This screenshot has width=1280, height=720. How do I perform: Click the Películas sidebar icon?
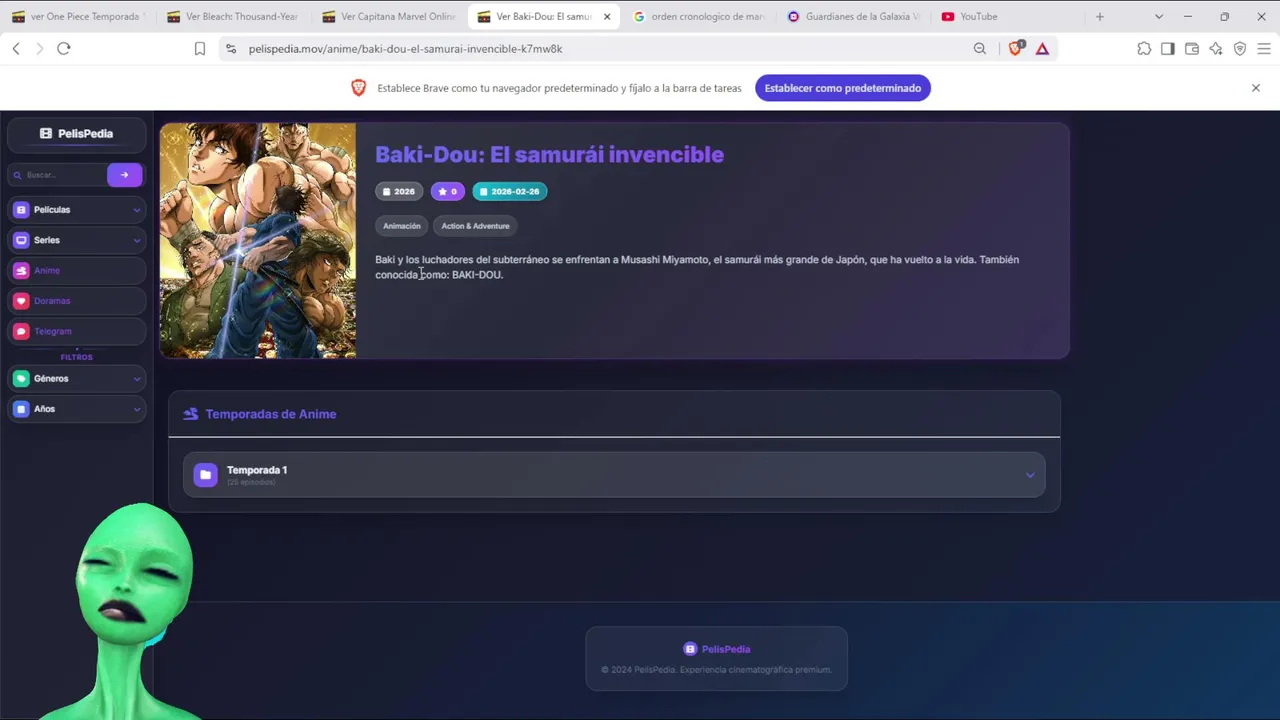[21, 210]
